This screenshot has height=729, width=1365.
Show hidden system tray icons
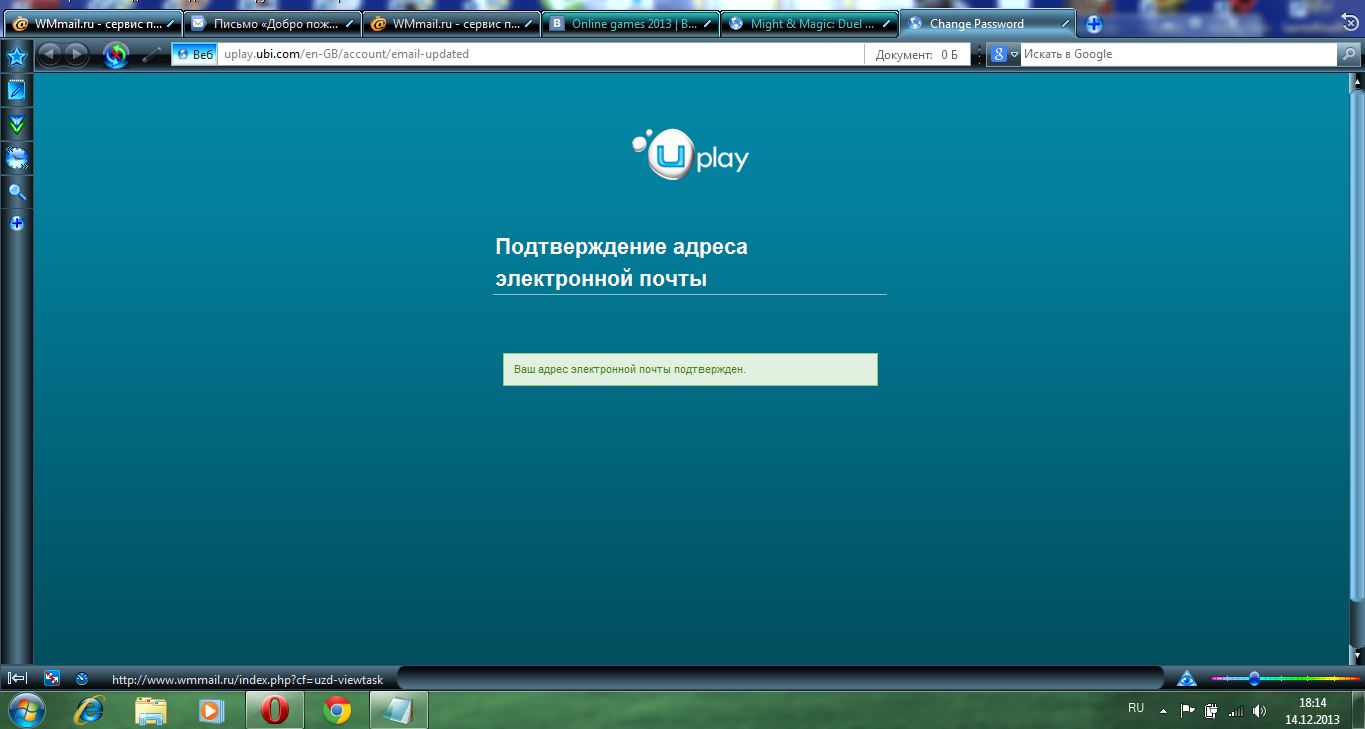1163,711
